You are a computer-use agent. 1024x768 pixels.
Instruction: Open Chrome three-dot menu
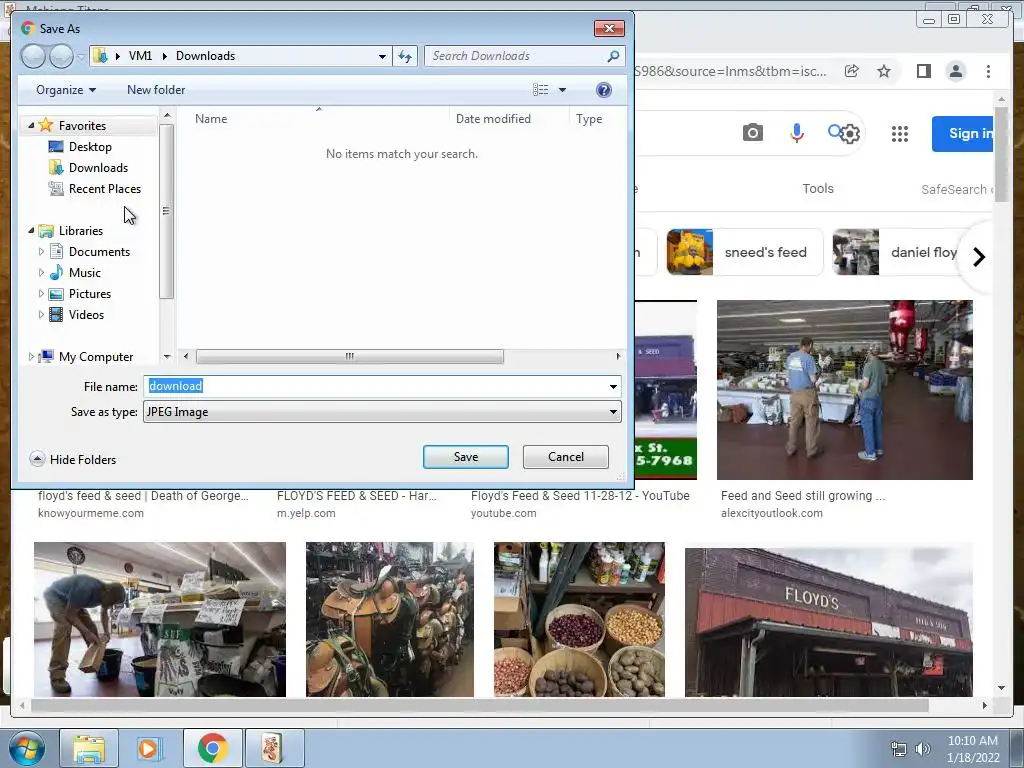[x=988, y=71]
